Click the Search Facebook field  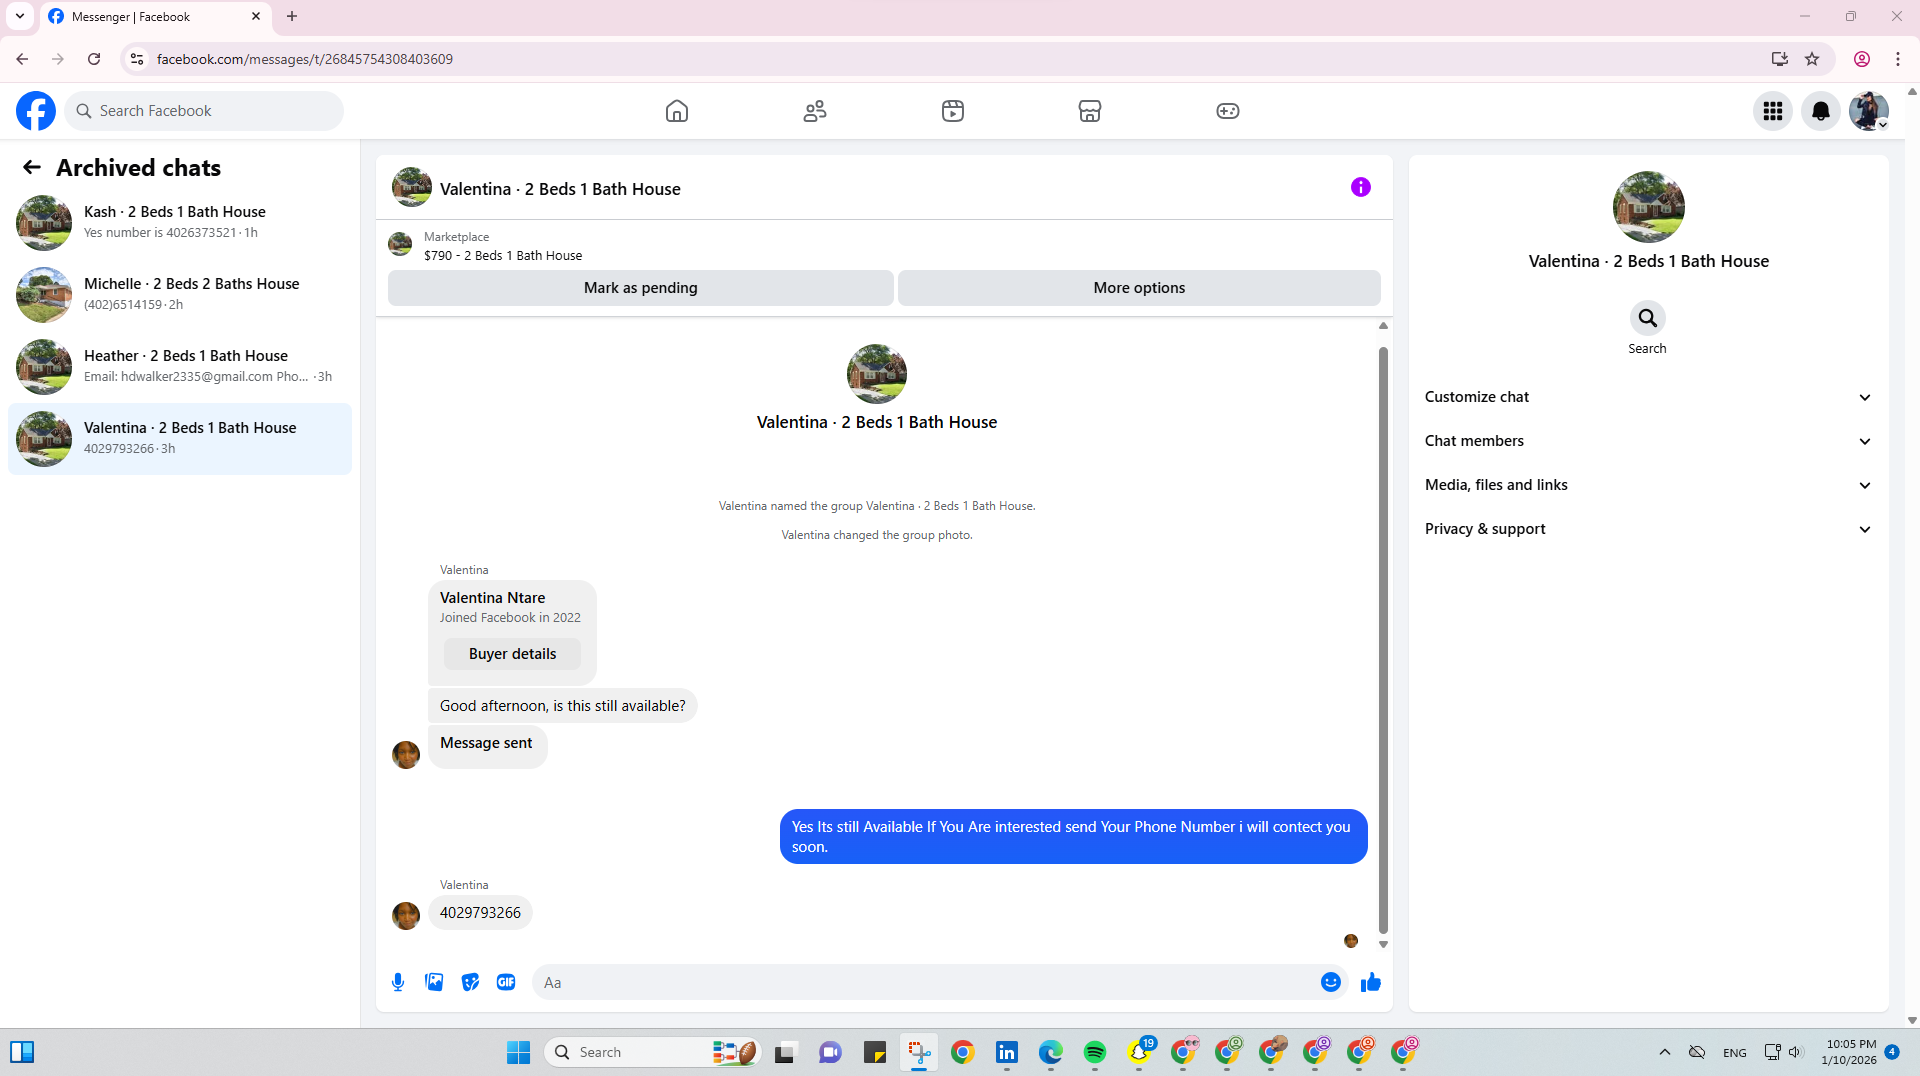pyautogui.click(x=204, y=111)
